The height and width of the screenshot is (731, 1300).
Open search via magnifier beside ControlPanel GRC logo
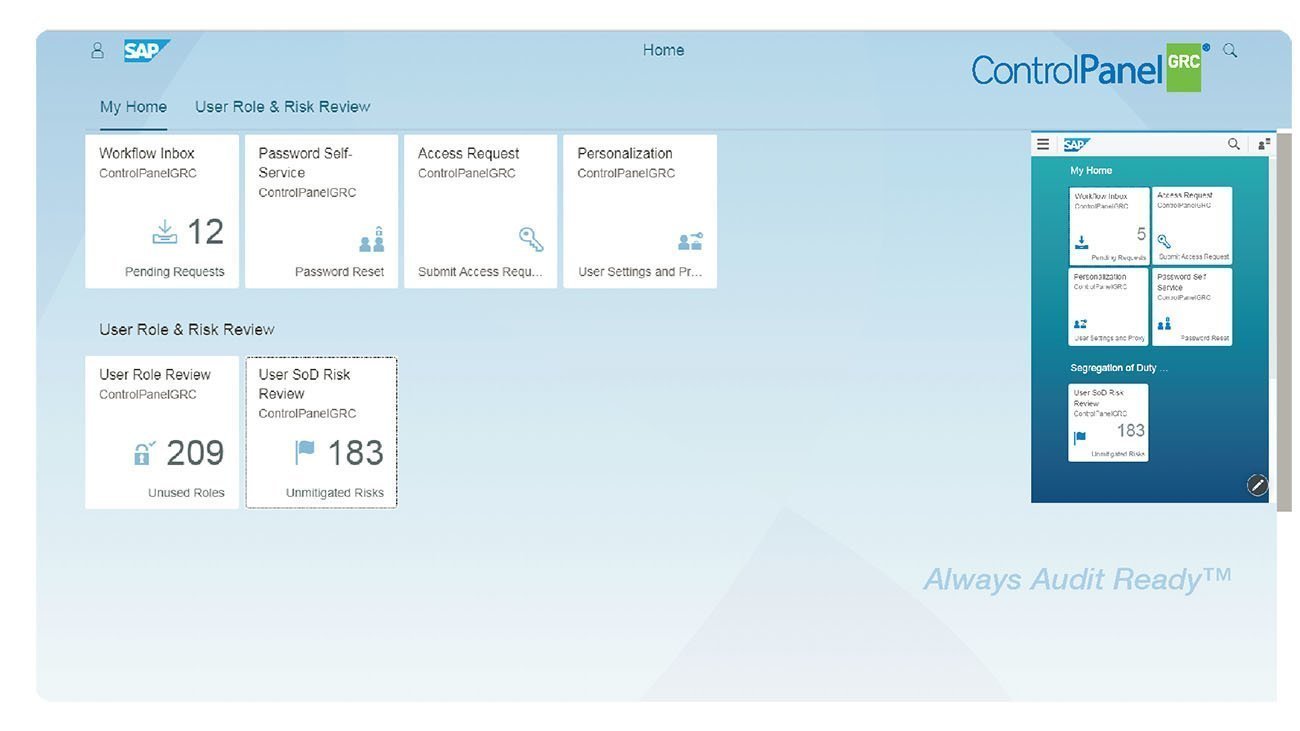1230,50
